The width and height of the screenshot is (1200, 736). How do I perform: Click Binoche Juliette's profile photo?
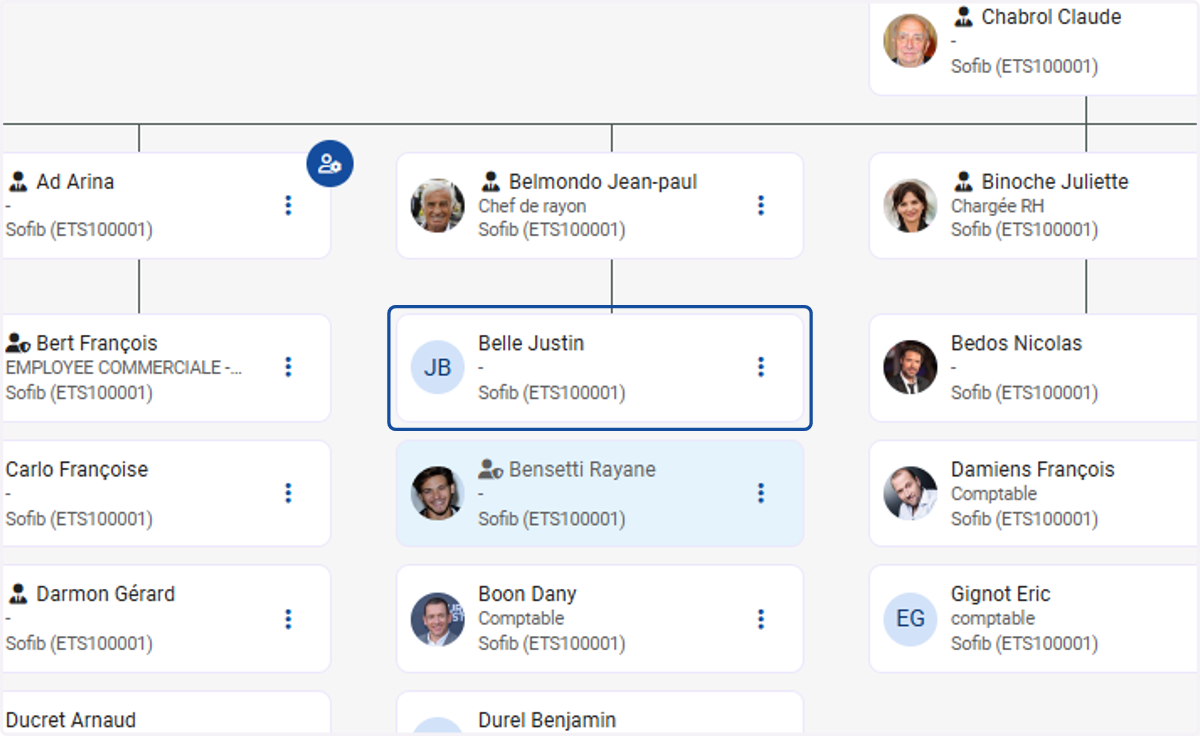[x=910, y=206]
